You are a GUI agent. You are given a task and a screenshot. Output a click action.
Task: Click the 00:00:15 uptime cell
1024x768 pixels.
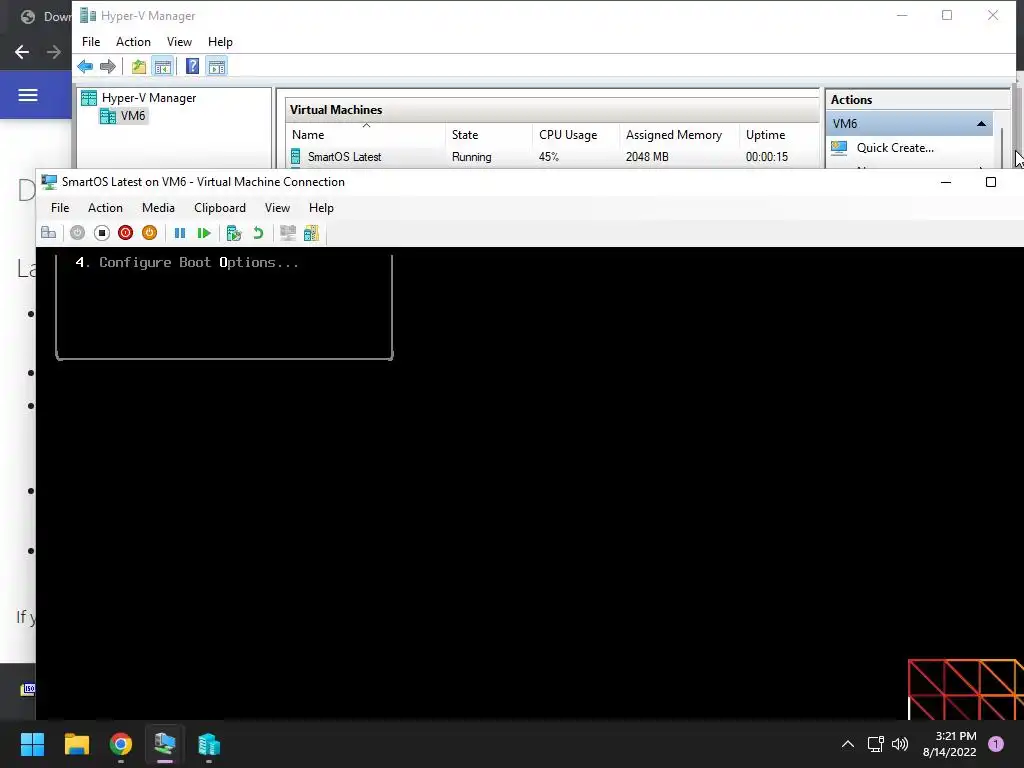point(767,157)
